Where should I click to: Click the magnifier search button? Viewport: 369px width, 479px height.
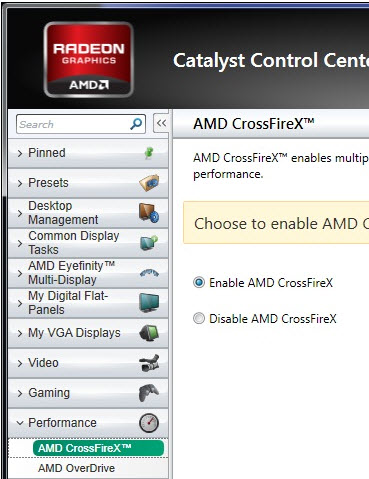[136, 124]
